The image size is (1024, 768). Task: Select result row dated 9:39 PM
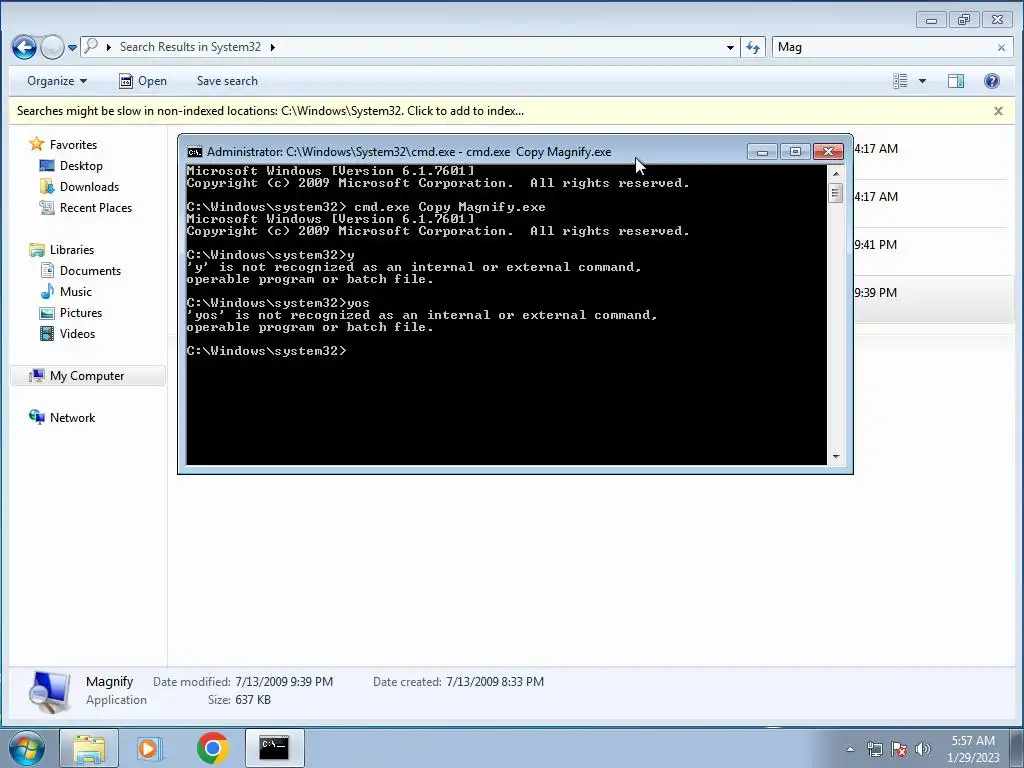935,298
